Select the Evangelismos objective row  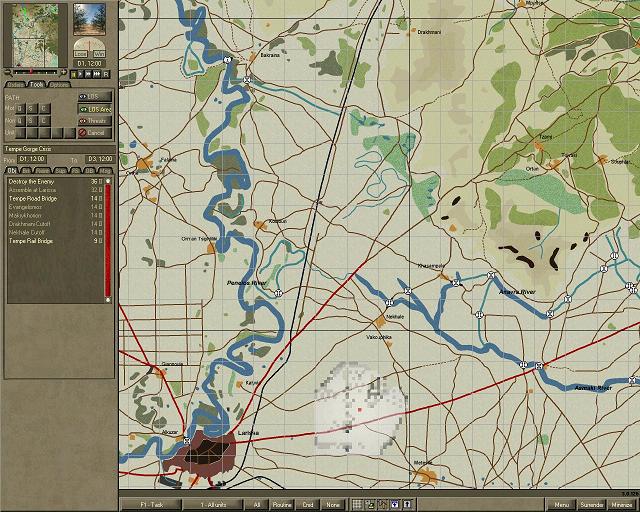[x=56, y=207]
